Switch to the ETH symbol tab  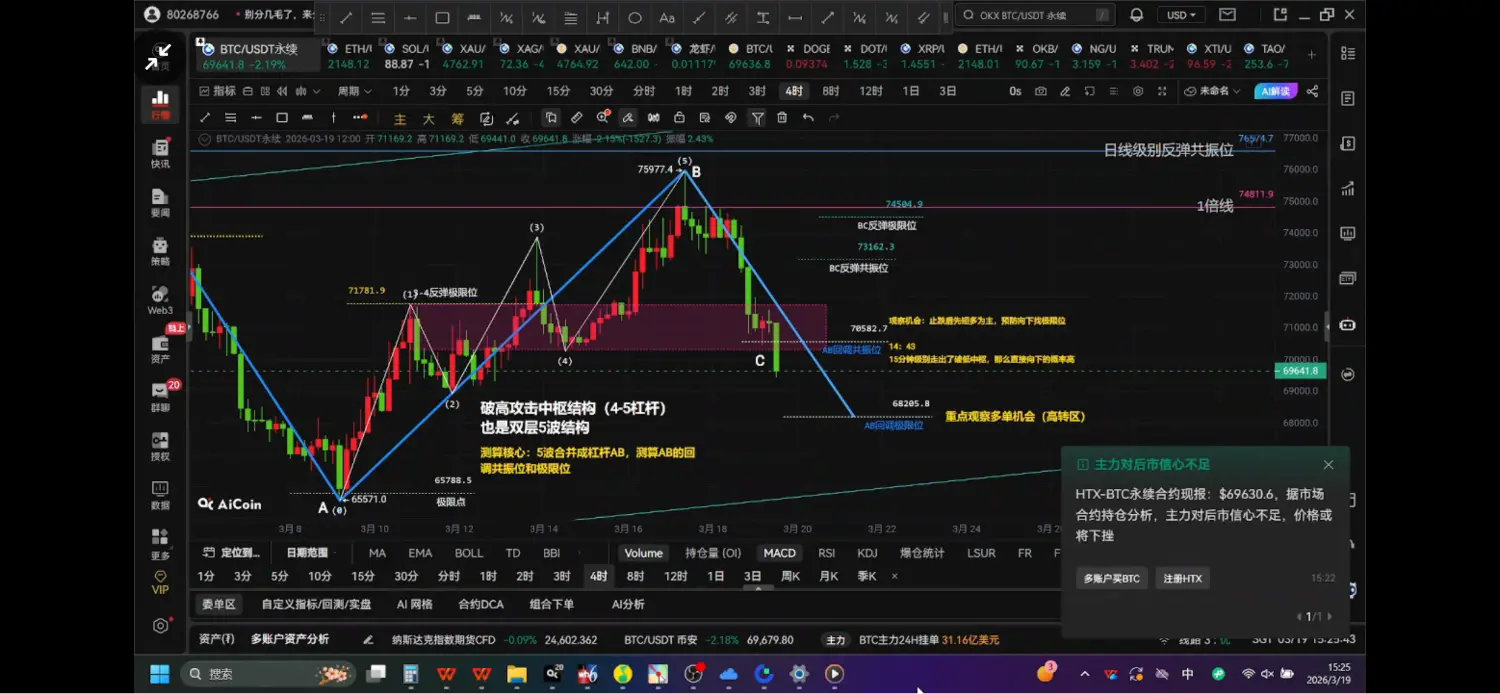(x=350, y=56)
